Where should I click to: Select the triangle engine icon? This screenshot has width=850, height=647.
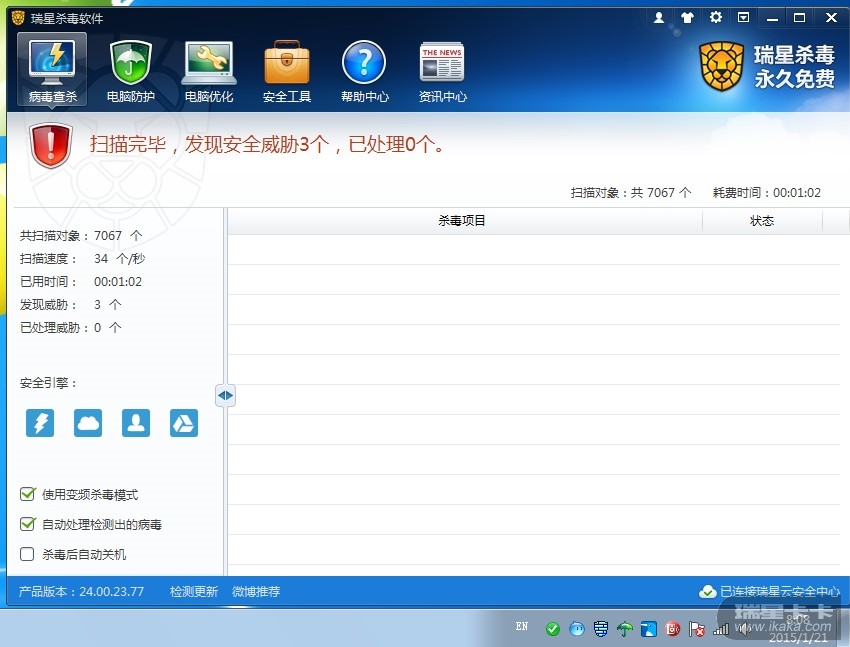pyautogui.click(x=184, y=423)
